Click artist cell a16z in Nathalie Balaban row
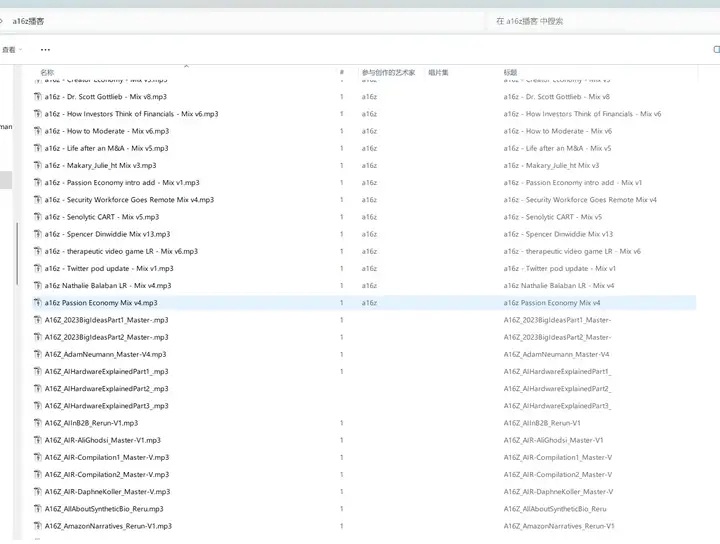This screenshot has height=544, width=720. (x=369, y=286)
